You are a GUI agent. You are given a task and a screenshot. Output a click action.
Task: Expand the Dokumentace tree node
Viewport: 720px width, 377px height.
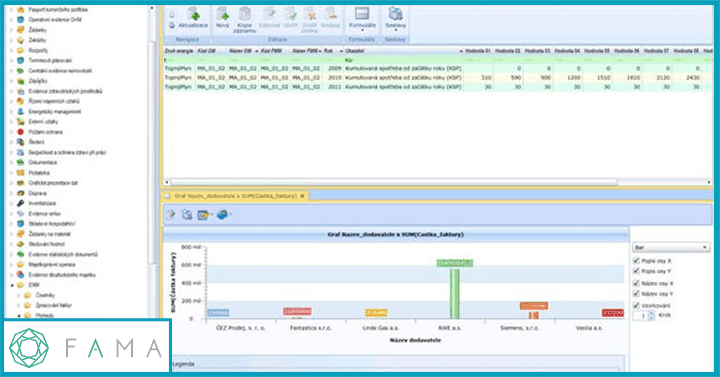(12, 163)
